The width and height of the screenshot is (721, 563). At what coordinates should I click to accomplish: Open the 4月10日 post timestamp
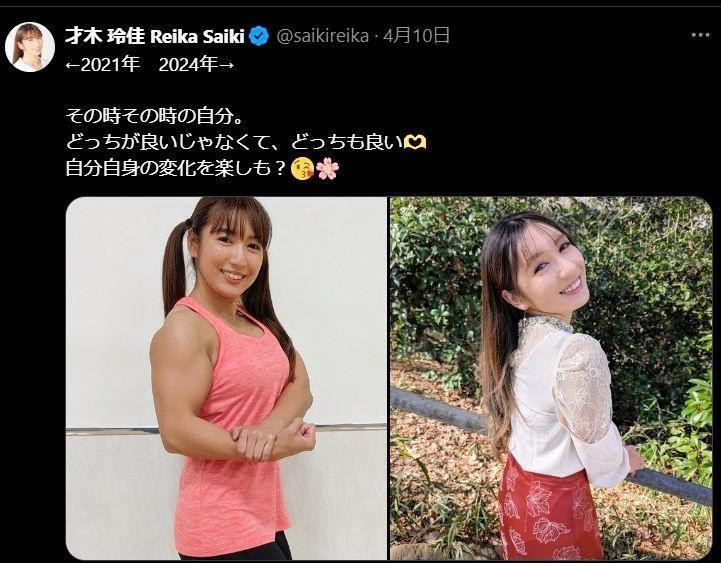[416, 35]
